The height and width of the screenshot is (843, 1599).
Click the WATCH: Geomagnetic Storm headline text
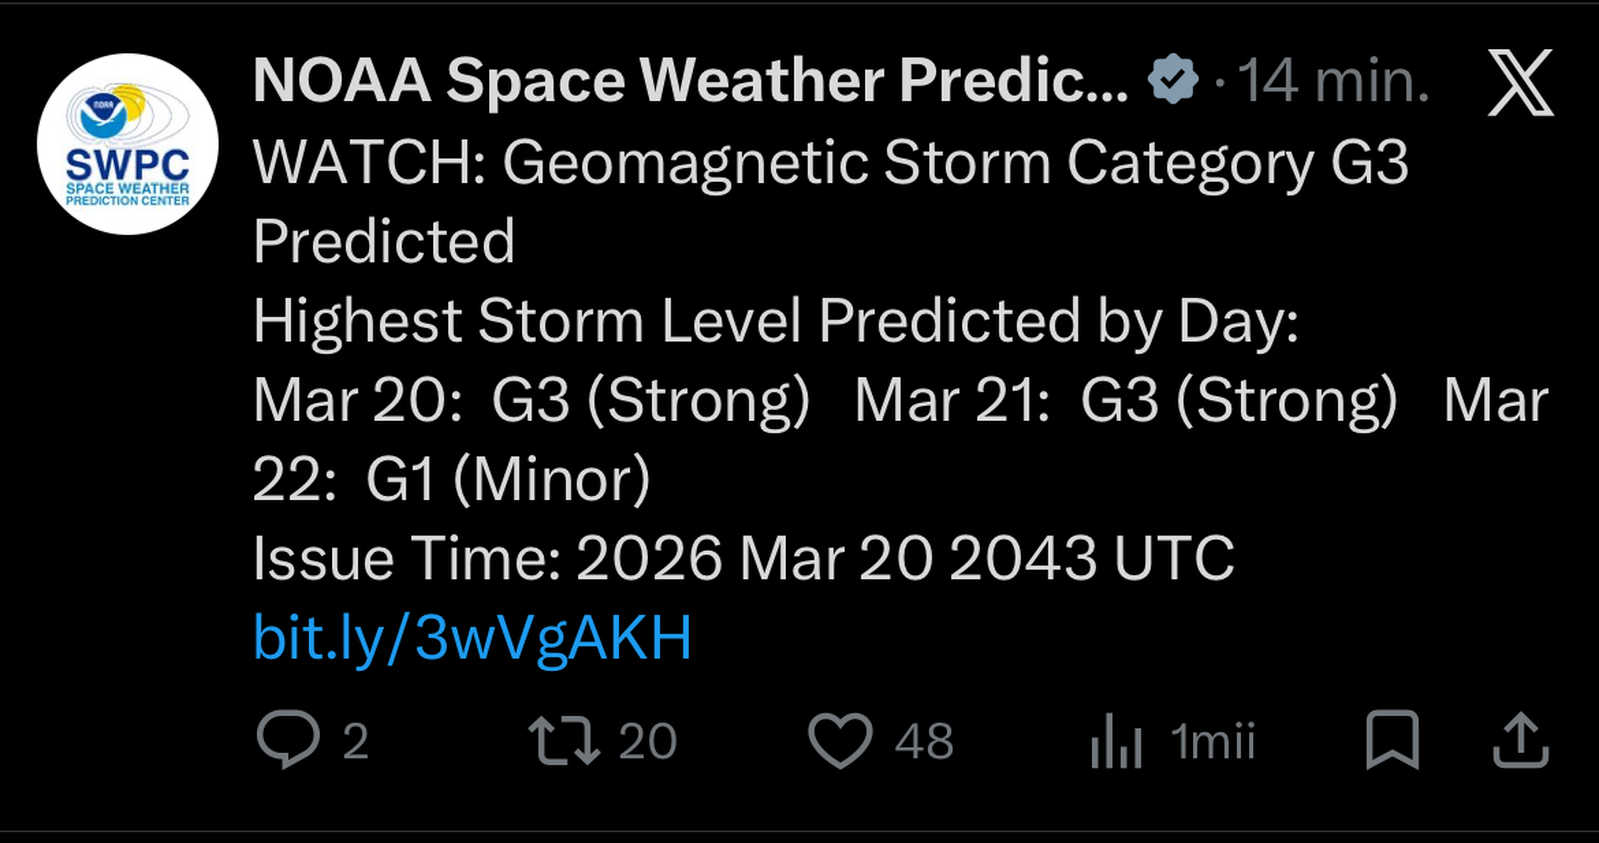point(830,162)
